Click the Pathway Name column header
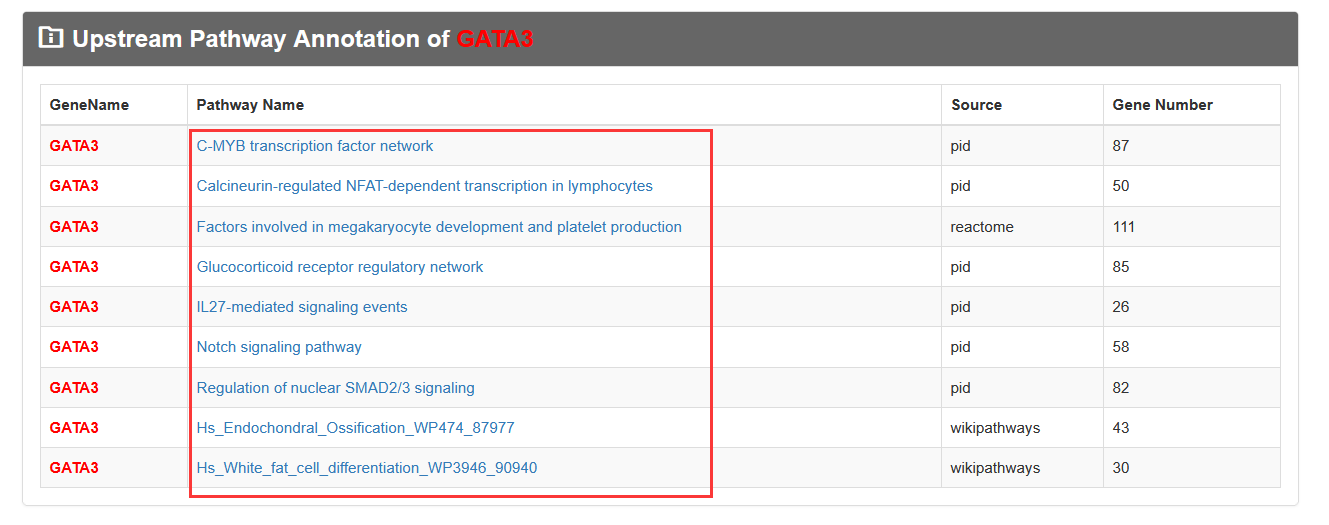Image resolution: width=1329 pixels, height=525 pixels. (250, 105)
